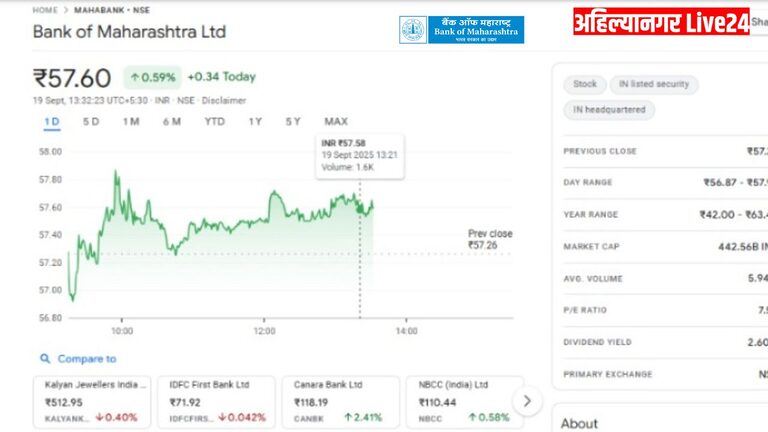The width and height of the screenshot is (768, 432).
Task: Switch chart to 5D range
Action: coord(91,122)
